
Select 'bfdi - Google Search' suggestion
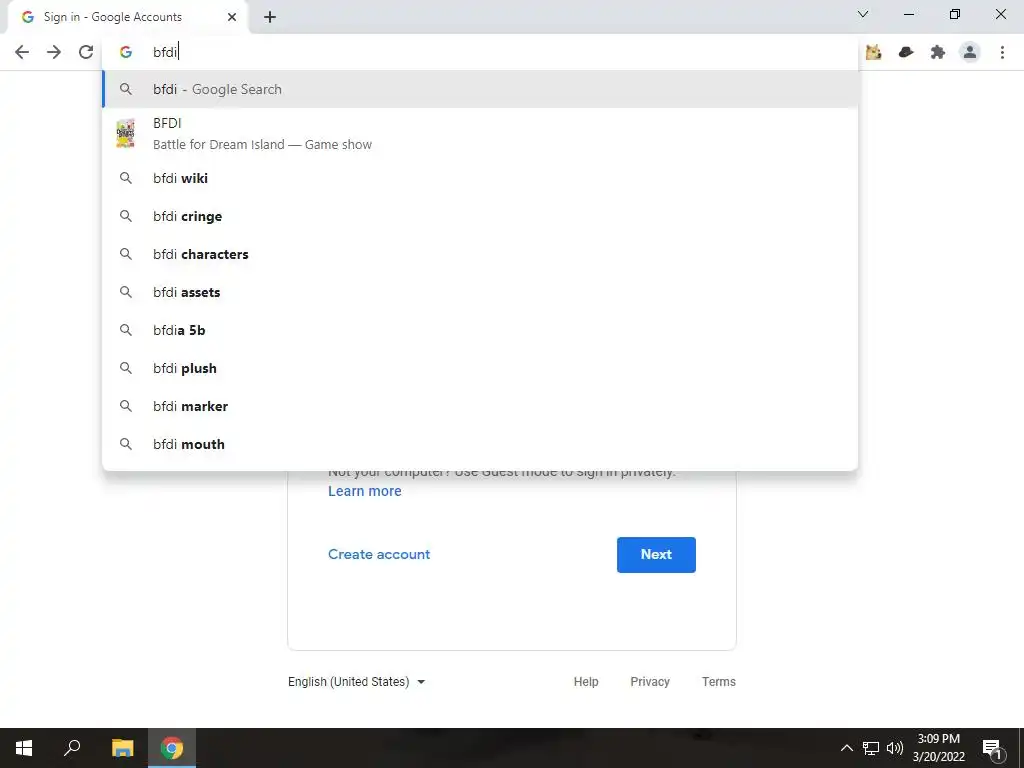coord(480,89)
